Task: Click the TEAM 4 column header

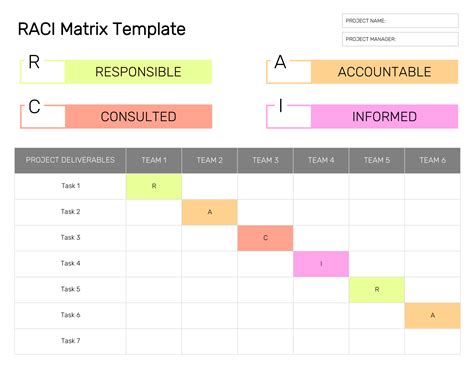Action: tap(321, 160)
